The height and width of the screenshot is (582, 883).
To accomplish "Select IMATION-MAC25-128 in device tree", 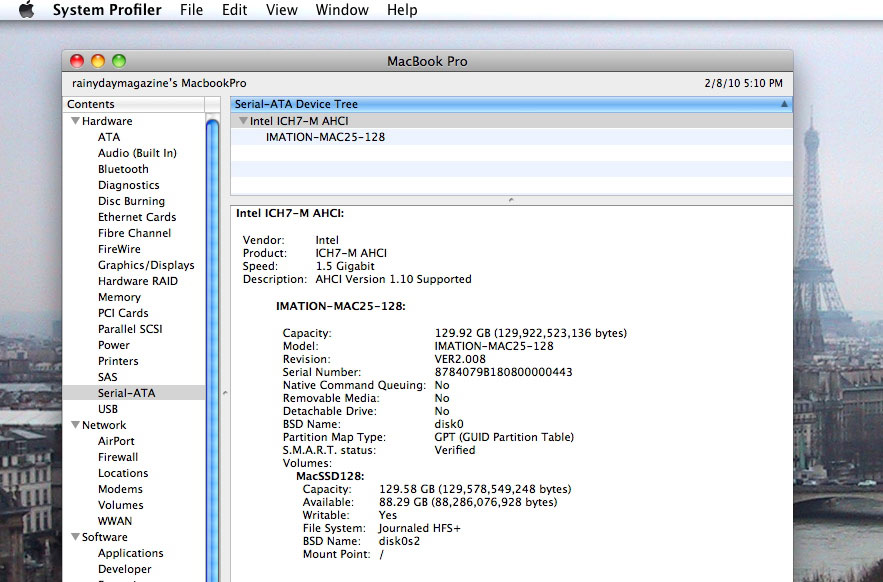I will pyautogui.click(x=325, y=137).
